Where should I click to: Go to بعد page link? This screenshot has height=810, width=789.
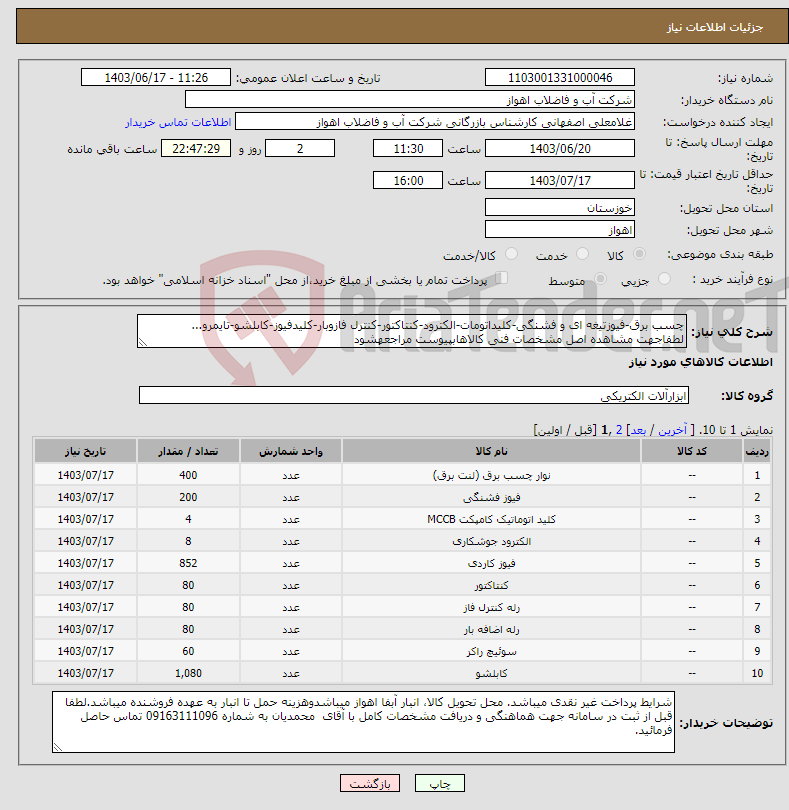[x=638, y=430]
